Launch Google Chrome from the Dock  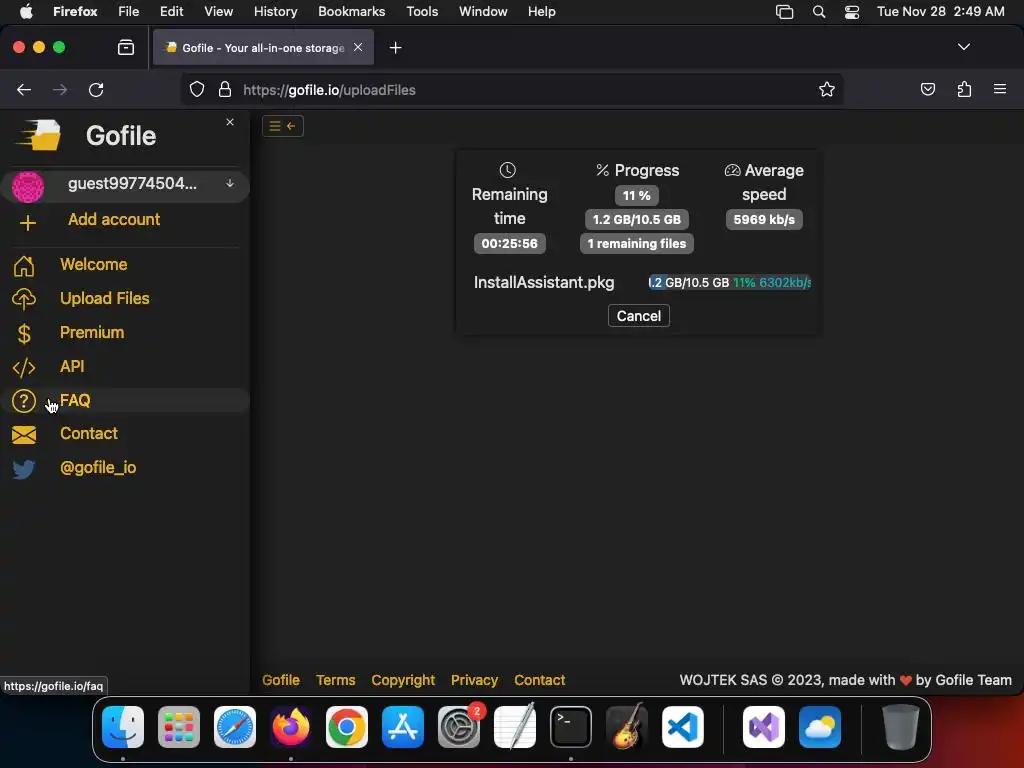tap(347, 727)
